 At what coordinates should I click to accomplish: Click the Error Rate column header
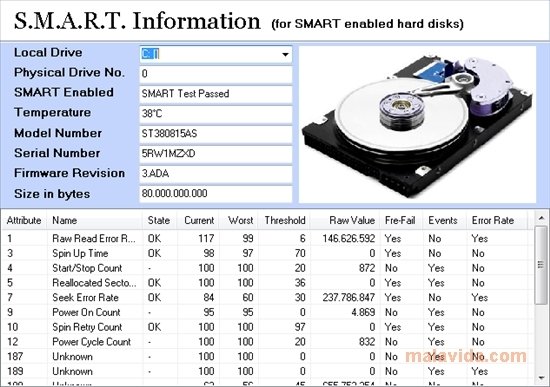pos(497,220)
